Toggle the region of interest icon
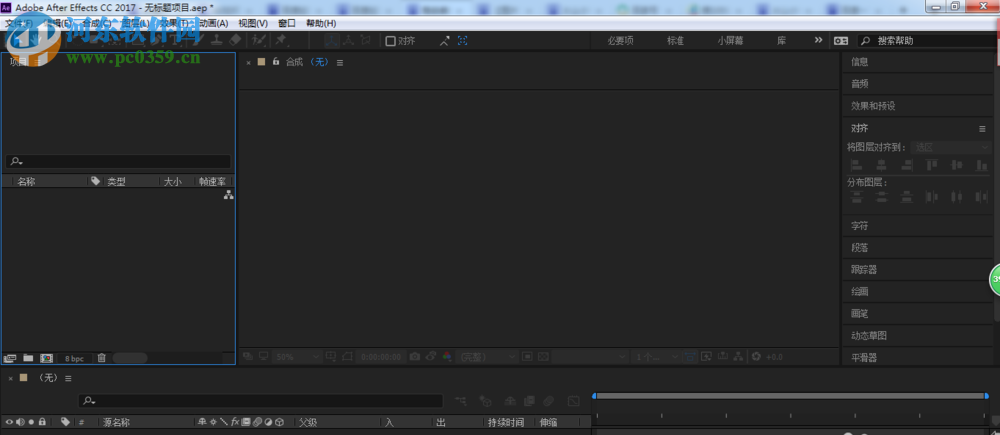This screenshot has height=435, width=1000. [x=527, y=357]
